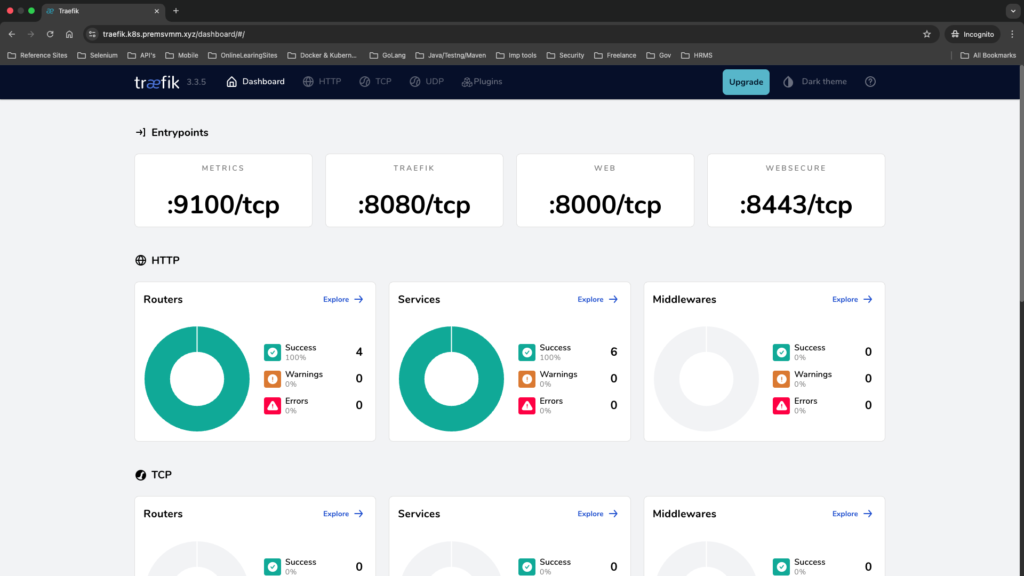Click version number 3.3.5

(196, 82)
